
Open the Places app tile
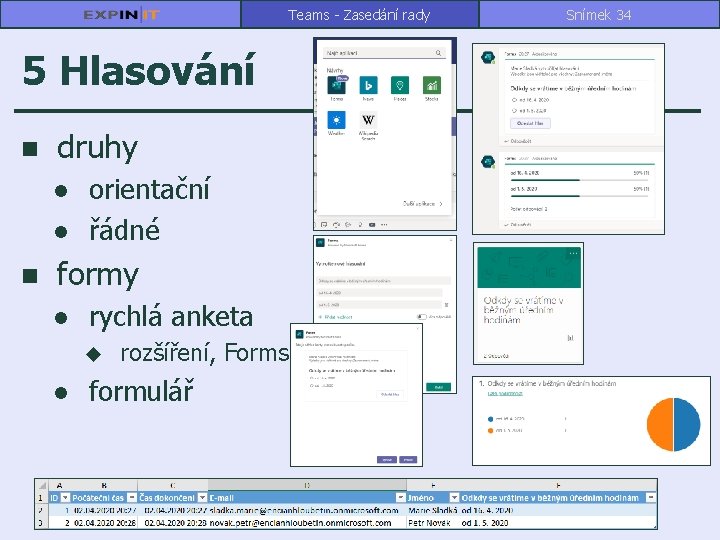click(x=399, y=86)
